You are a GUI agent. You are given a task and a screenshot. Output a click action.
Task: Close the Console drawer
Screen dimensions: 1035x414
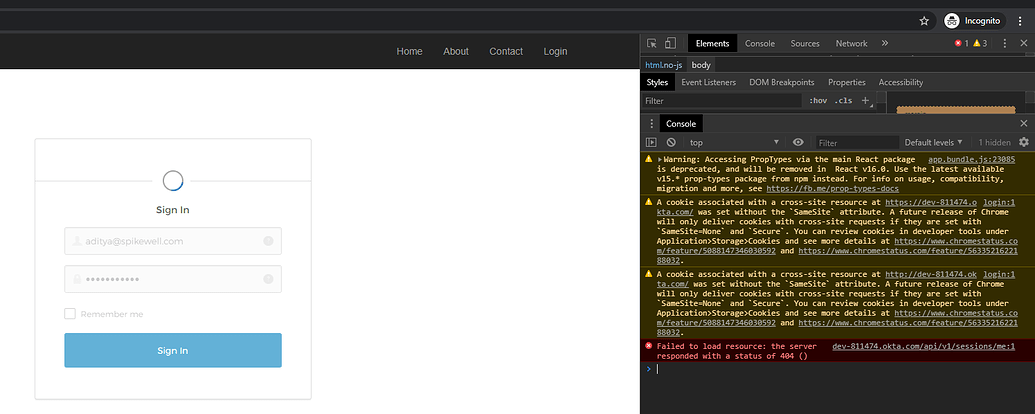[1024, 123]
